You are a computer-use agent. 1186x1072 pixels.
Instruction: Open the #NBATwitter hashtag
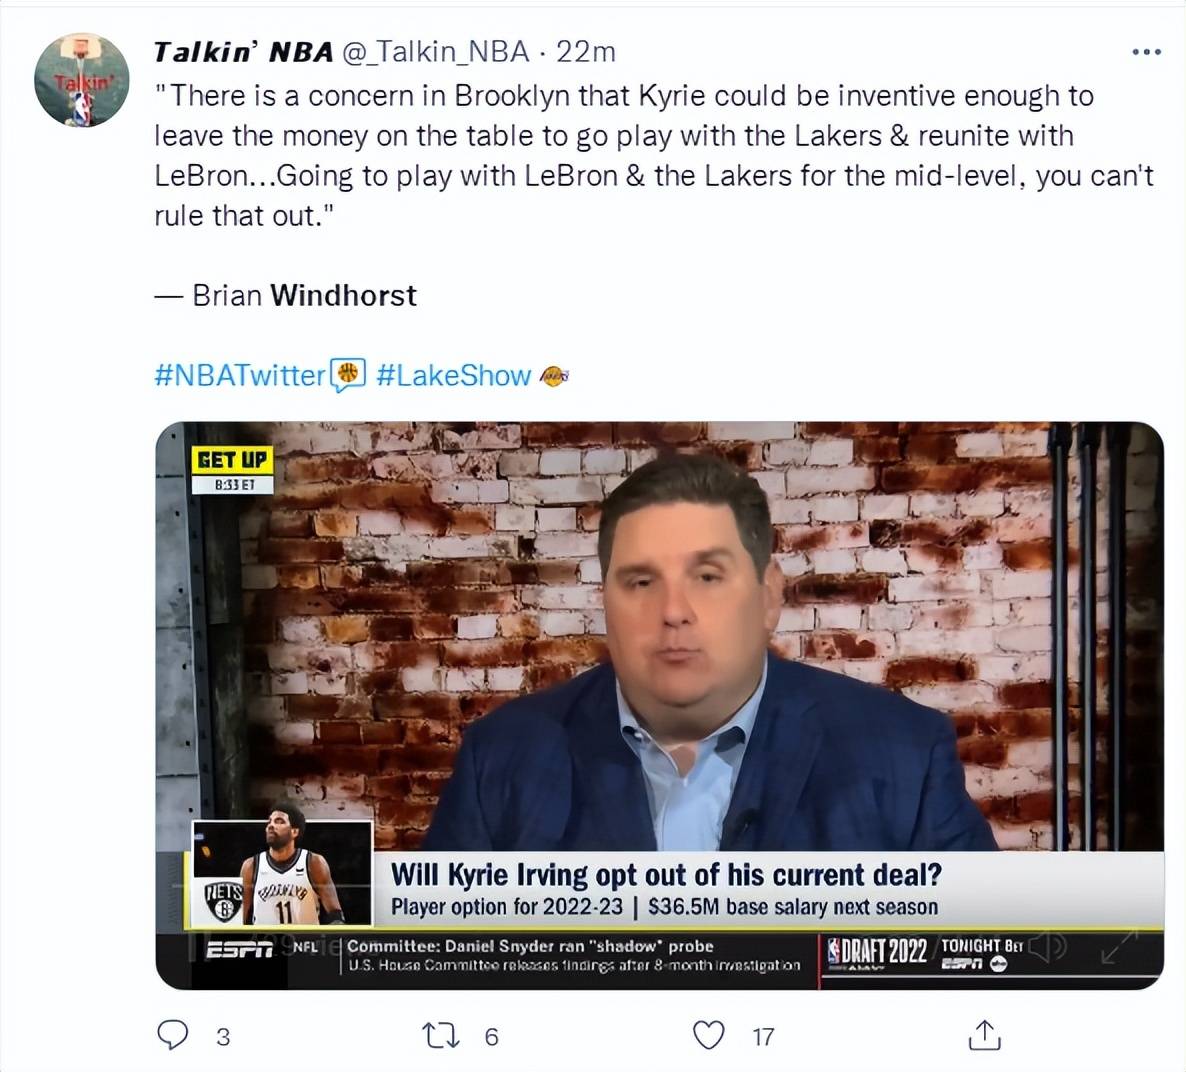240,375
